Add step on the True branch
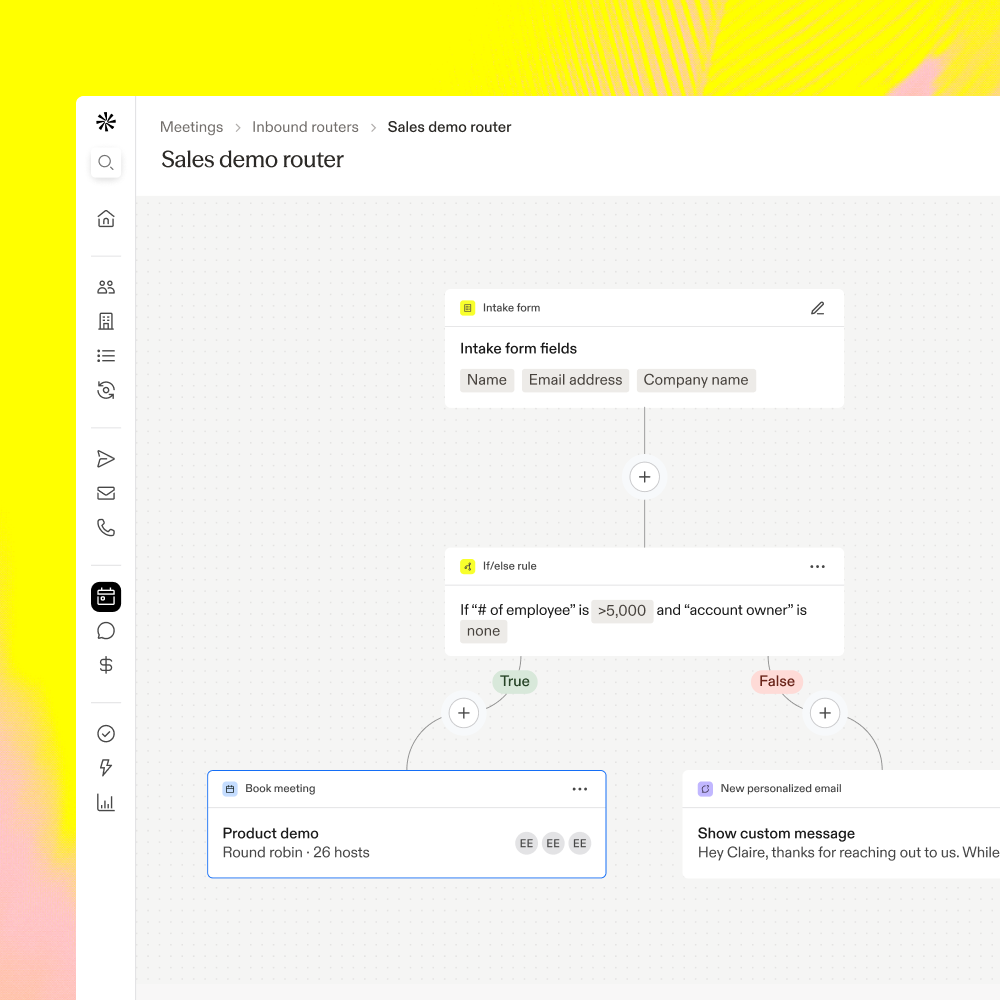 click(x=464, y=713)
